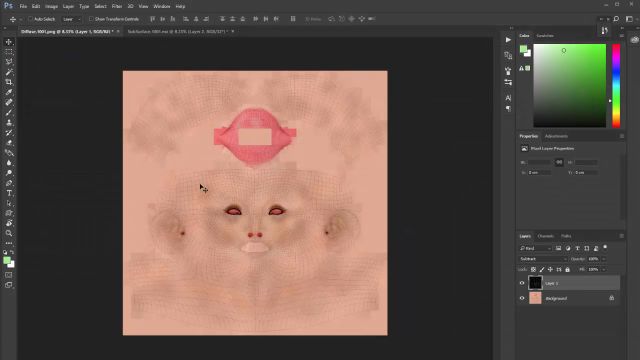
Task: Open the Fill slider dropdown arrow
Action: click(x=604, y=269)
